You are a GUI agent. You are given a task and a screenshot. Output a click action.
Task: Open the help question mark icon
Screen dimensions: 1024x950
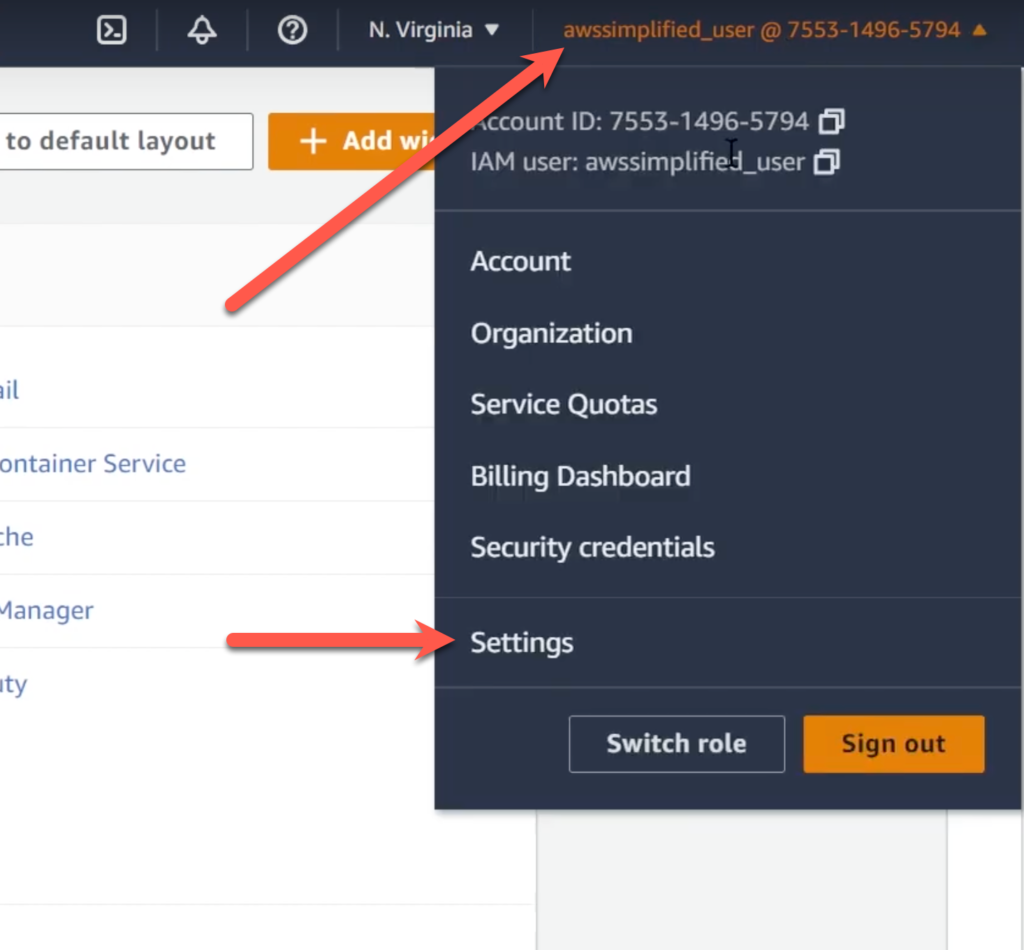point(292,30)
